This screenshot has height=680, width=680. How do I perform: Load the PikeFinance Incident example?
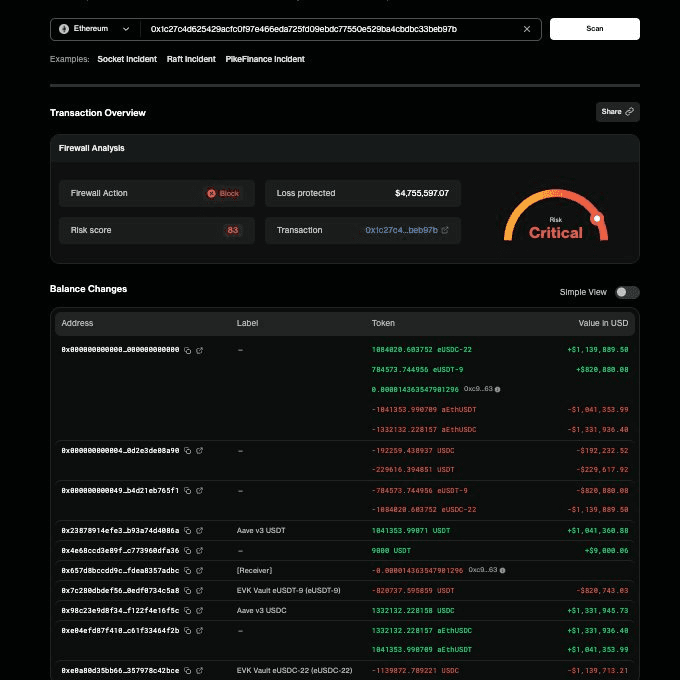(x=265, y=59)
